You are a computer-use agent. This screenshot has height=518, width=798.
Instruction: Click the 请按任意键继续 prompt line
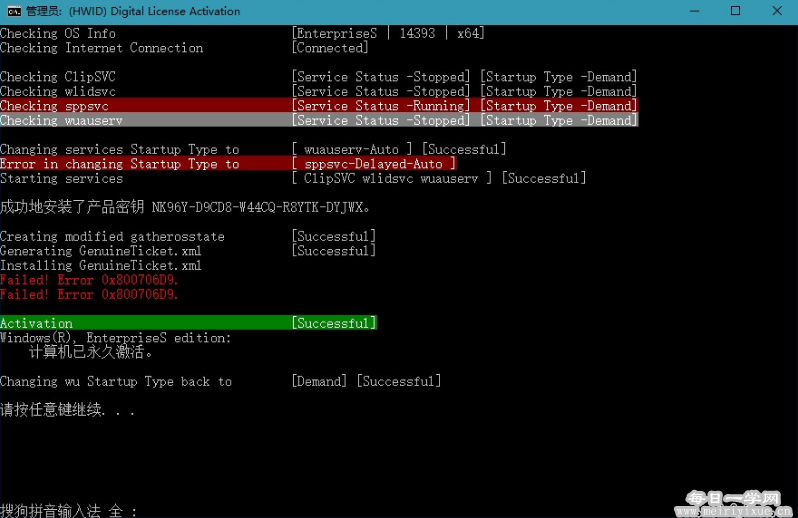[x=67, y=410]
